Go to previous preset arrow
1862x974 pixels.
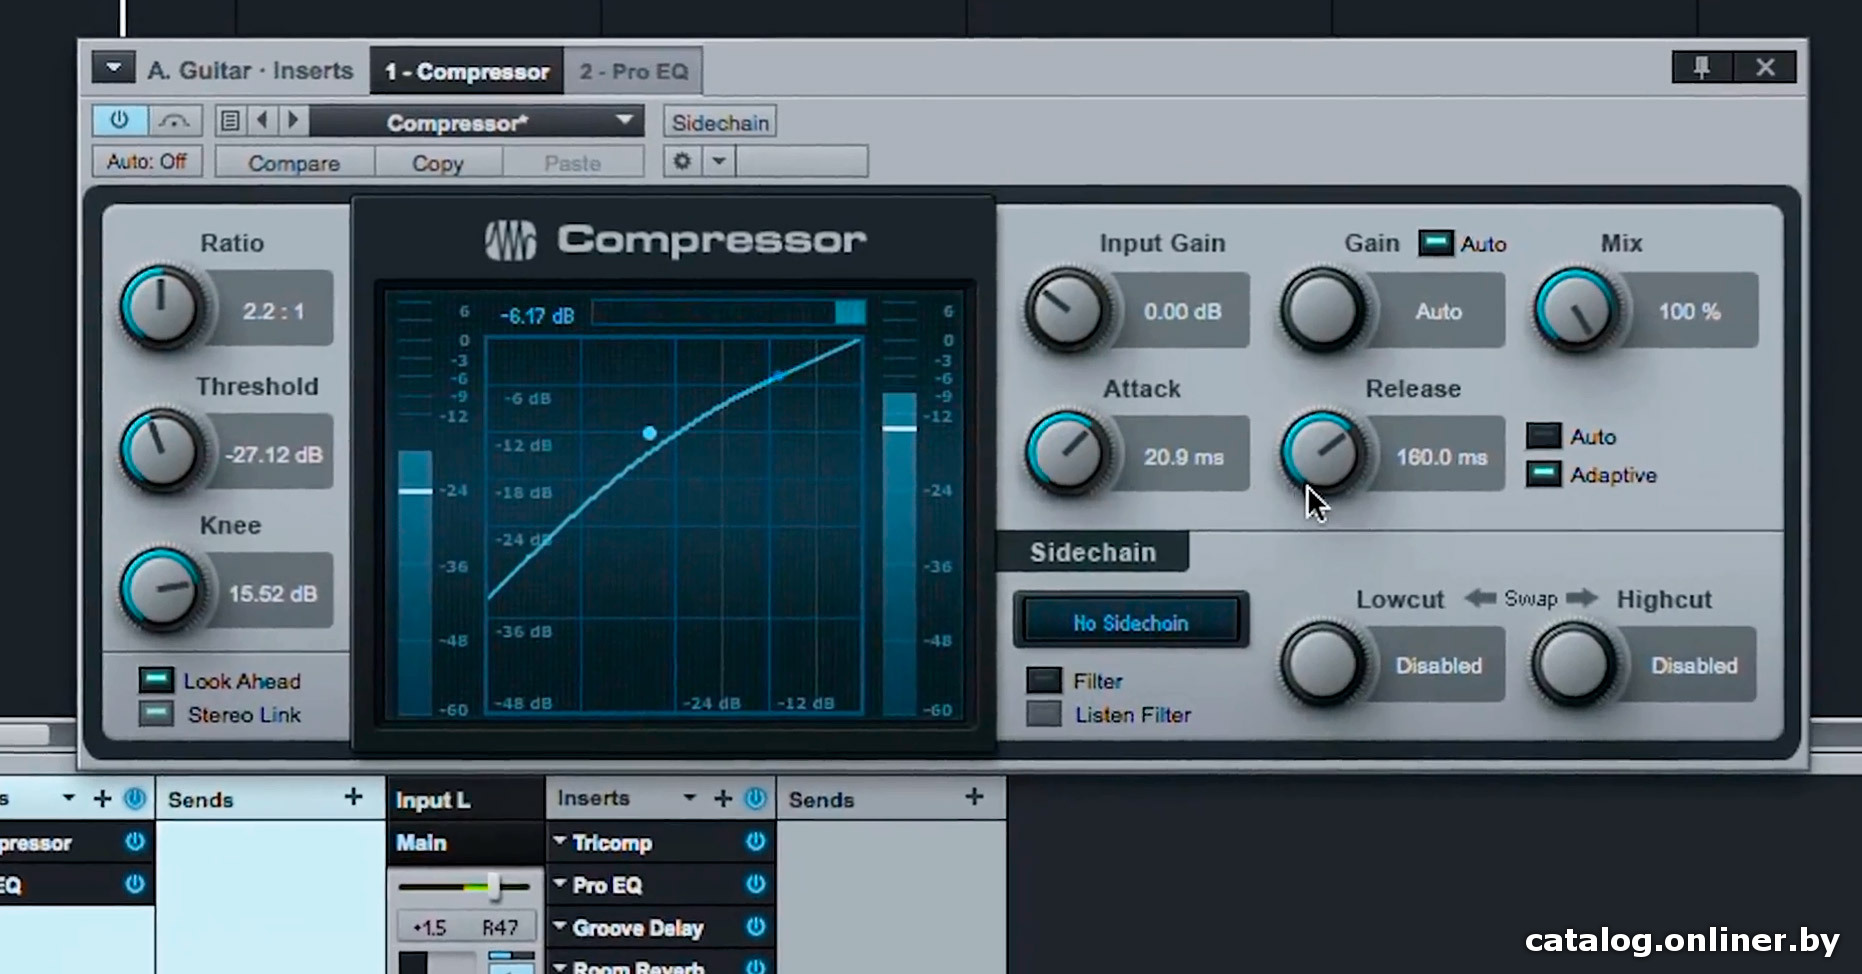point(262,121)
